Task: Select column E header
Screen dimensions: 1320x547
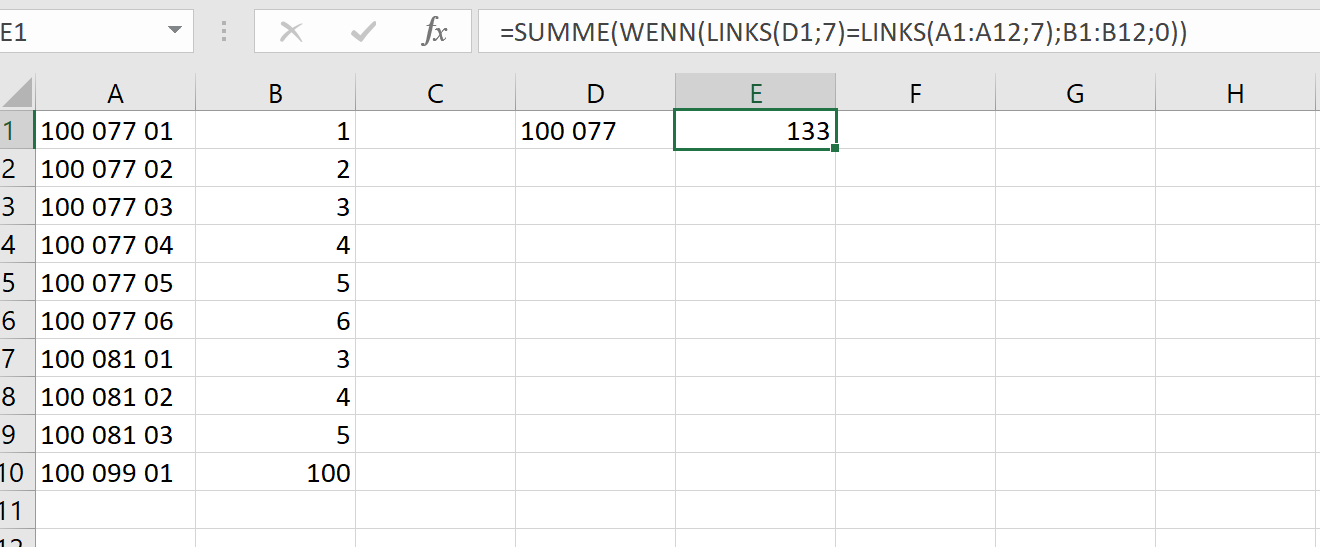Action: point(756,94)
